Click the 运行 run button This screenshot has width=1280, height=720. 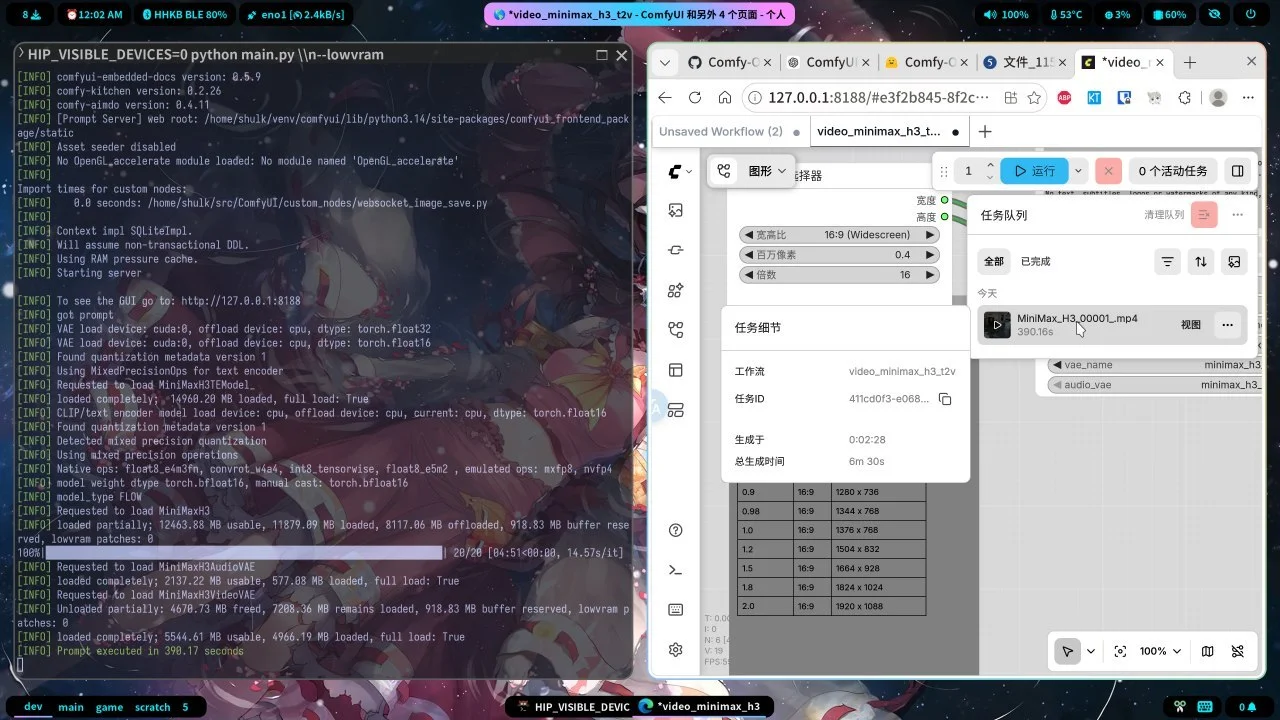click(1034, 171)
